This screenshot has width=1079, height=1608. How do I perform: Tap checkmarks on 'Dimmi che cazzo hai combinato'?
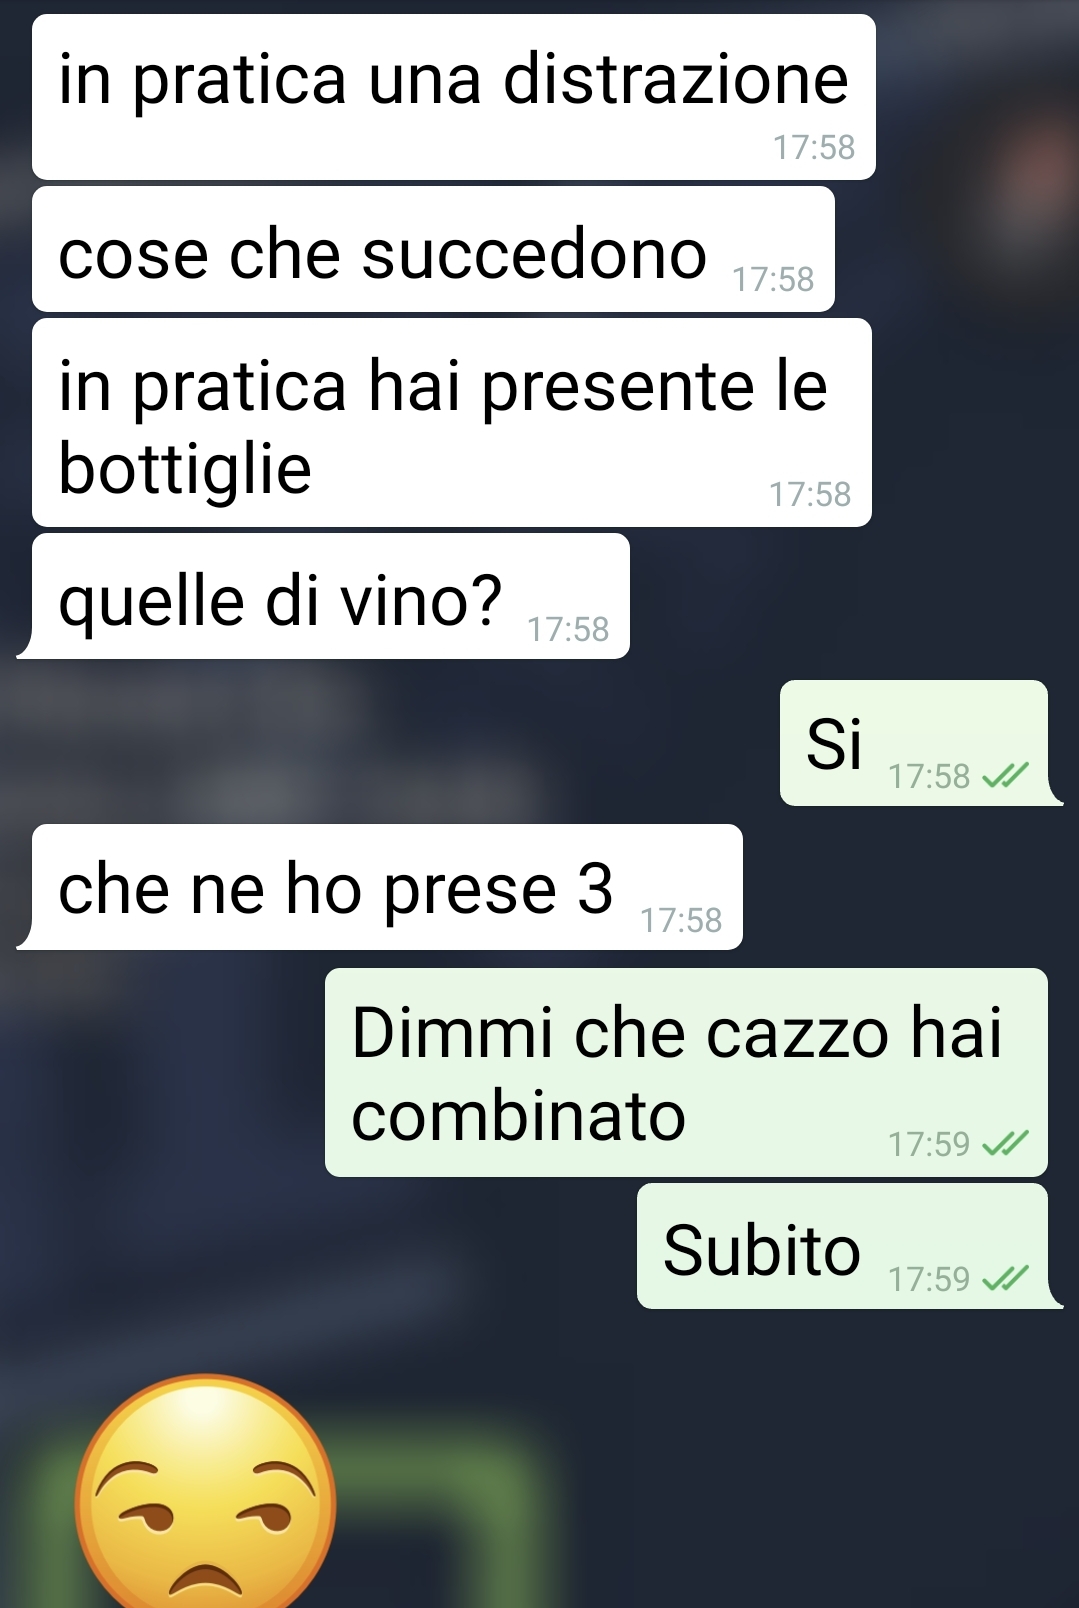pos(1005,1143)
